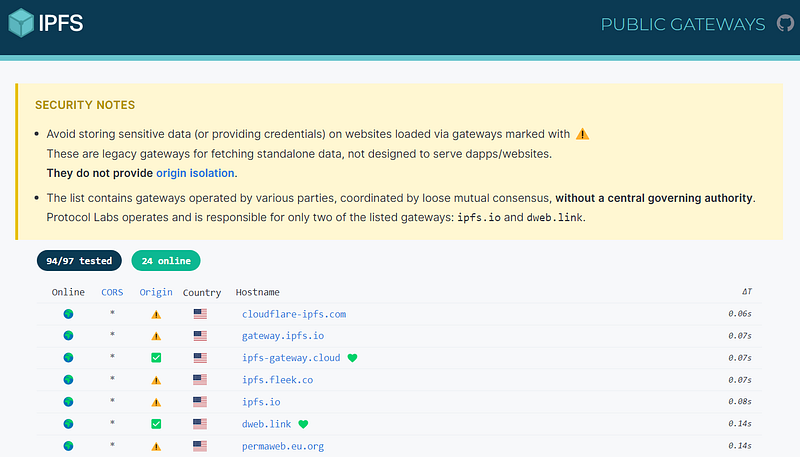This screenshot has width=800, height=457.
Task: Click the US flag for ipfs.io row
Action: coord(200,401)
